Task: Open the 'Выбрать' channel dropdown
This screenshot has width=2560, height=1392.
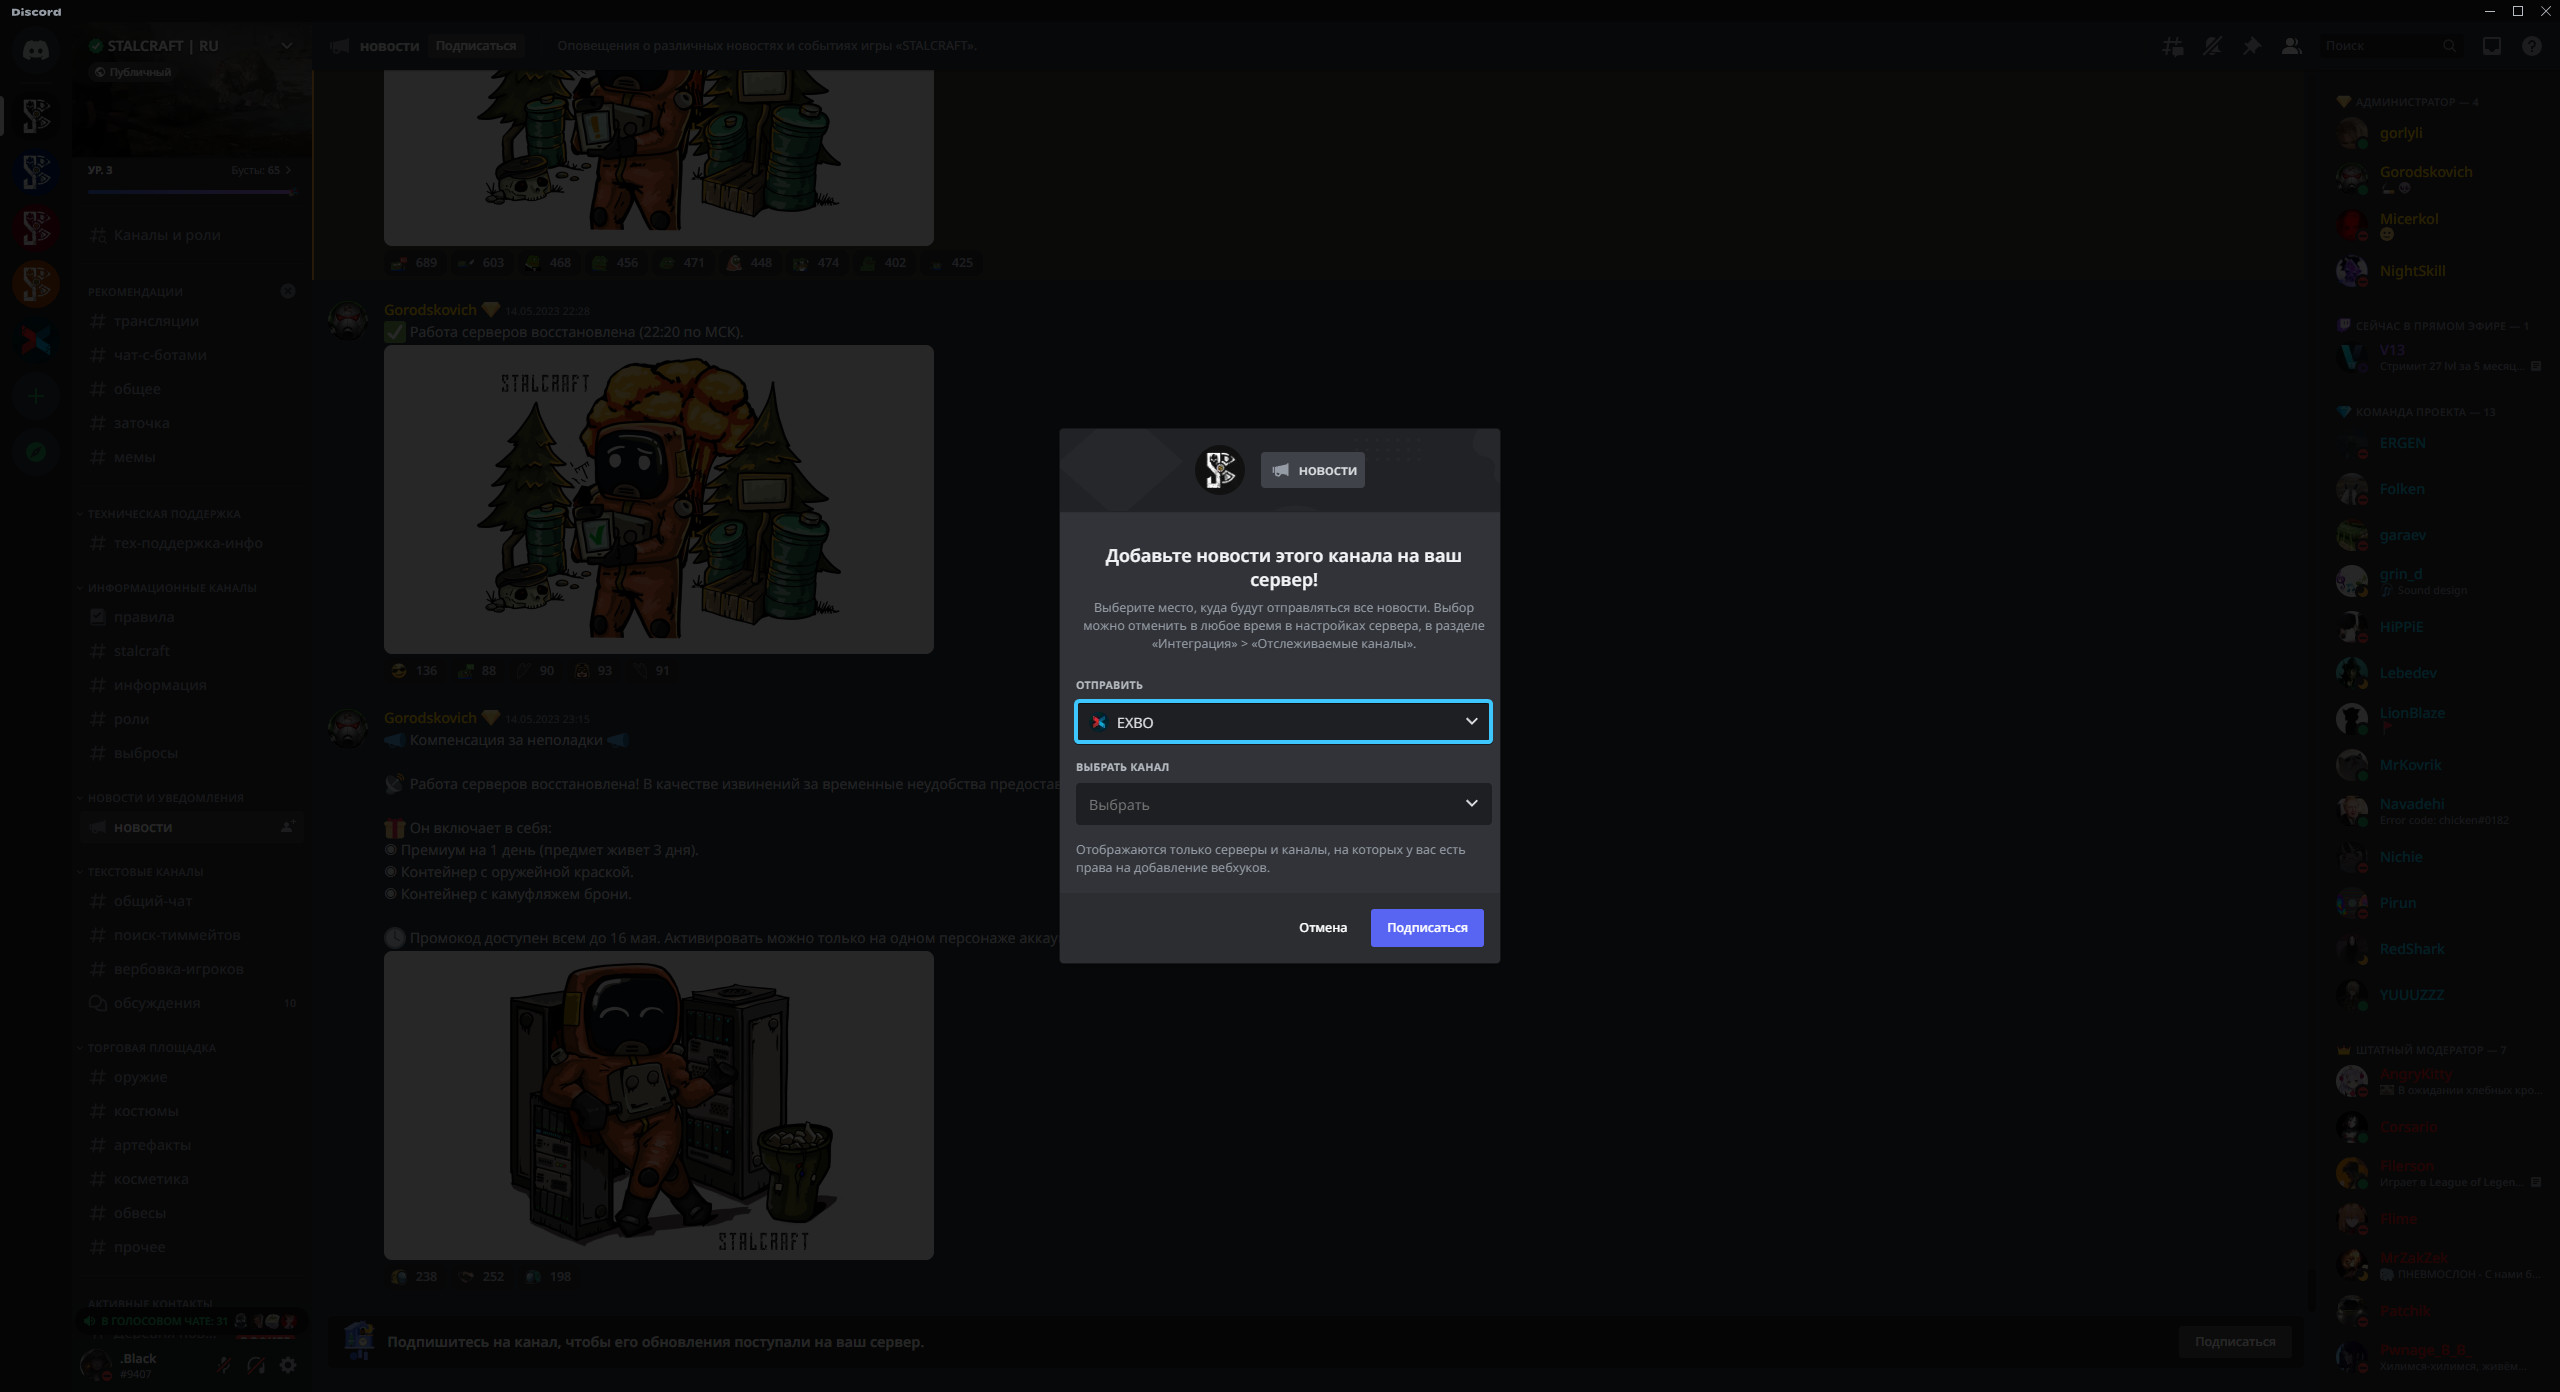Action: [1282, 804]
